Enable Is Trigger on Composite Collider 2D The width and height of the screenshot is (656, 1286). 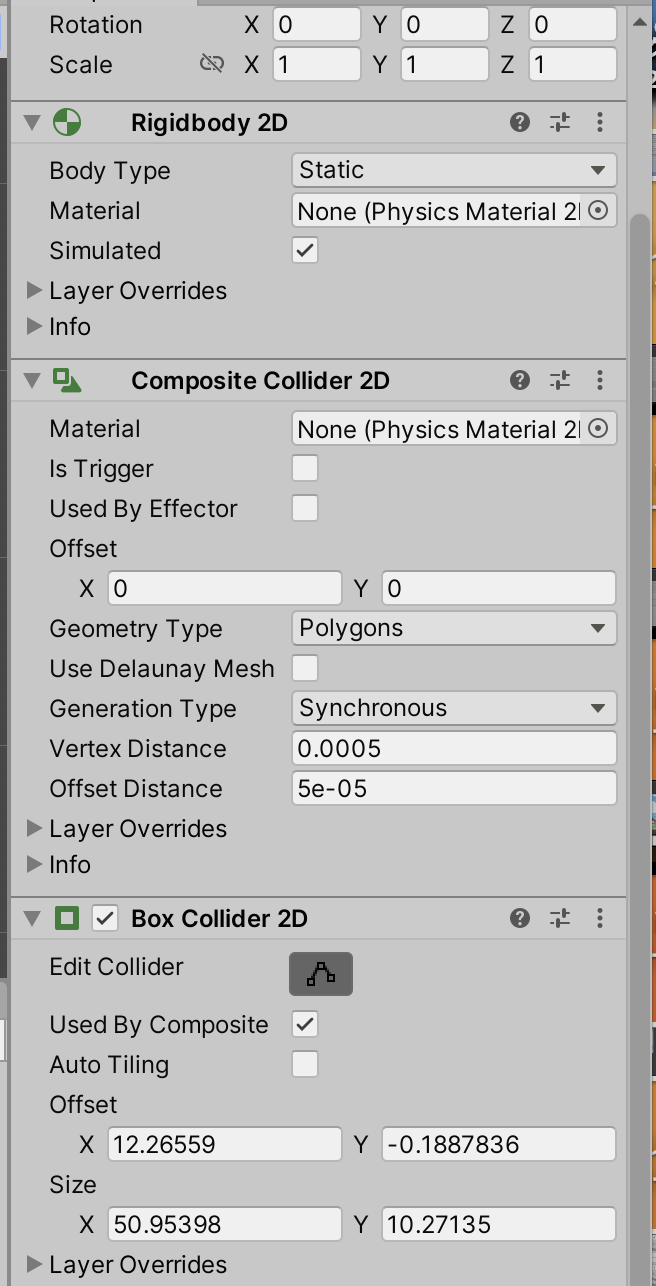pos(305,468)
